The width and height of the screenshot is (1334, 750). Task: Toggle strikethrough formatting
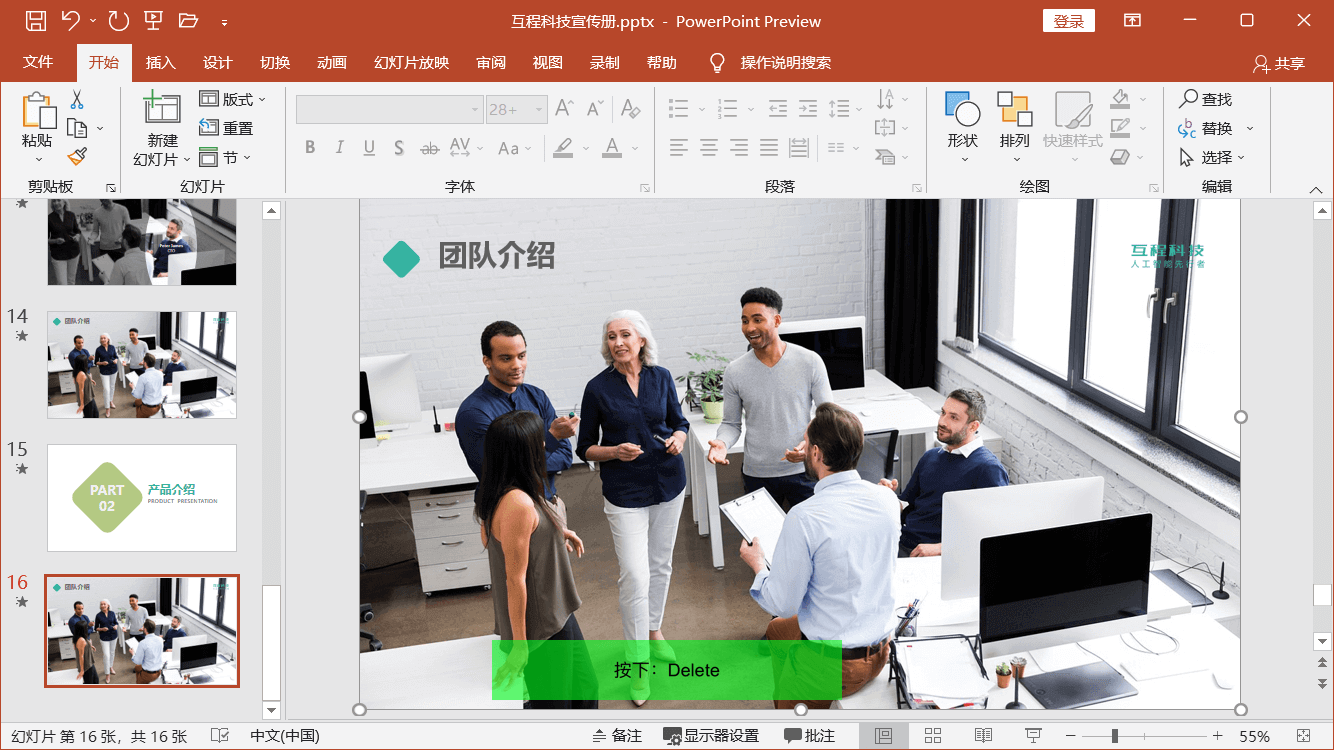click(430, 148)
